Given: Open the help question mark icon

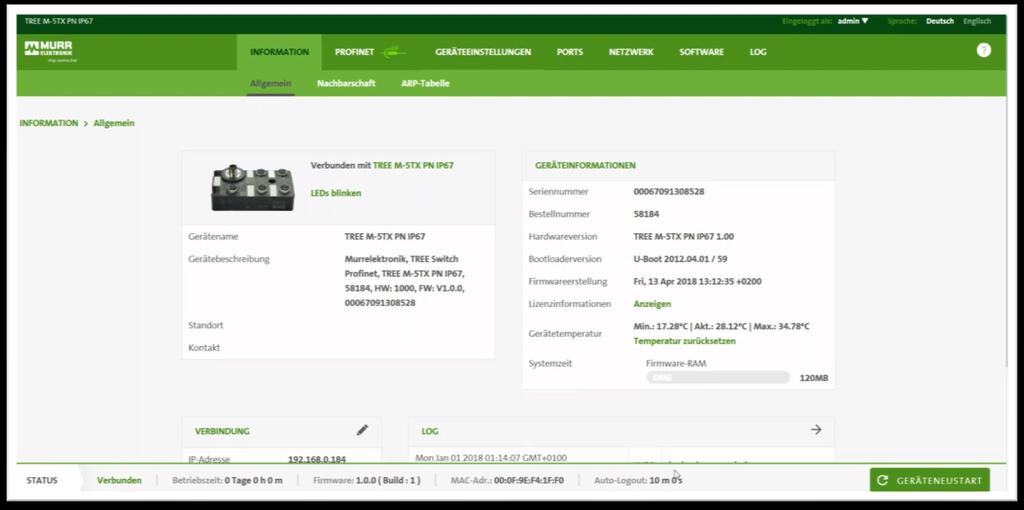Looking at the screenshot, I should [984, 50].
